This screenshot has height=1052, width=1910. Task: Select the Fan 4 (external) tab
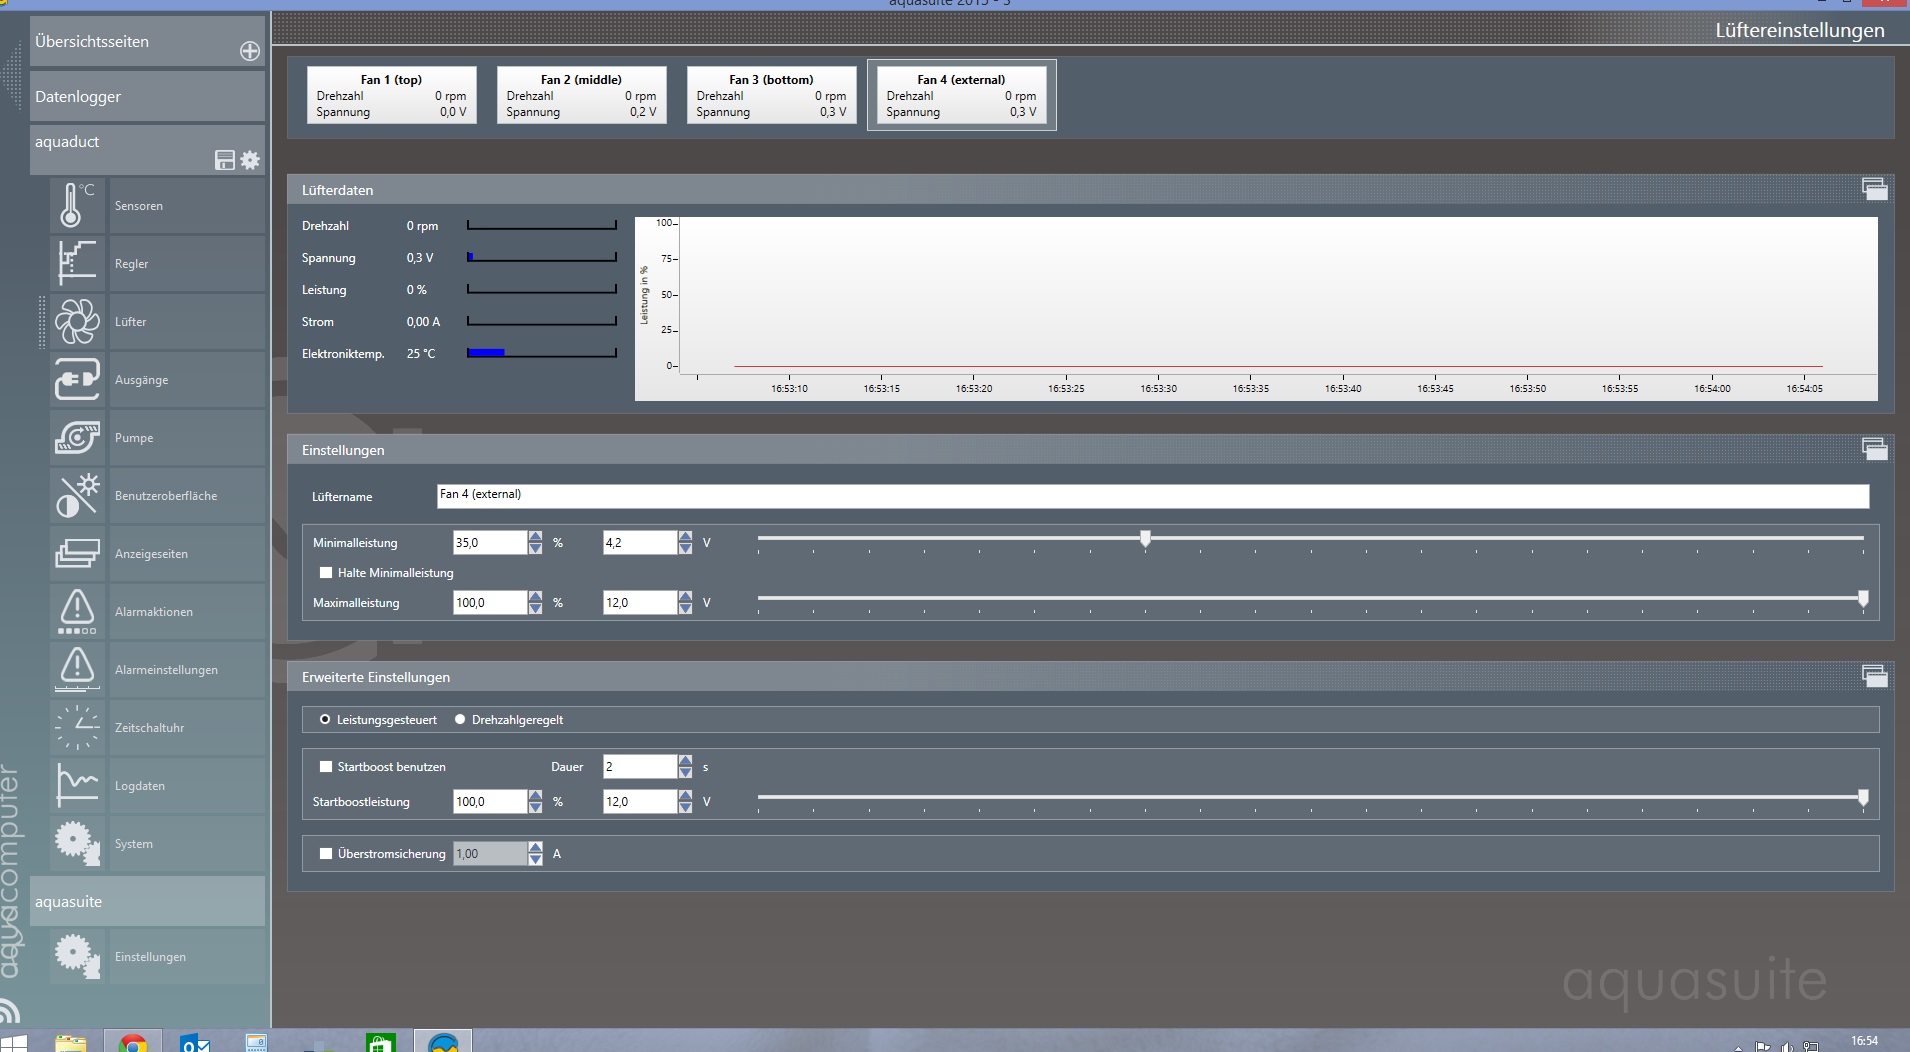click(961, 95)
